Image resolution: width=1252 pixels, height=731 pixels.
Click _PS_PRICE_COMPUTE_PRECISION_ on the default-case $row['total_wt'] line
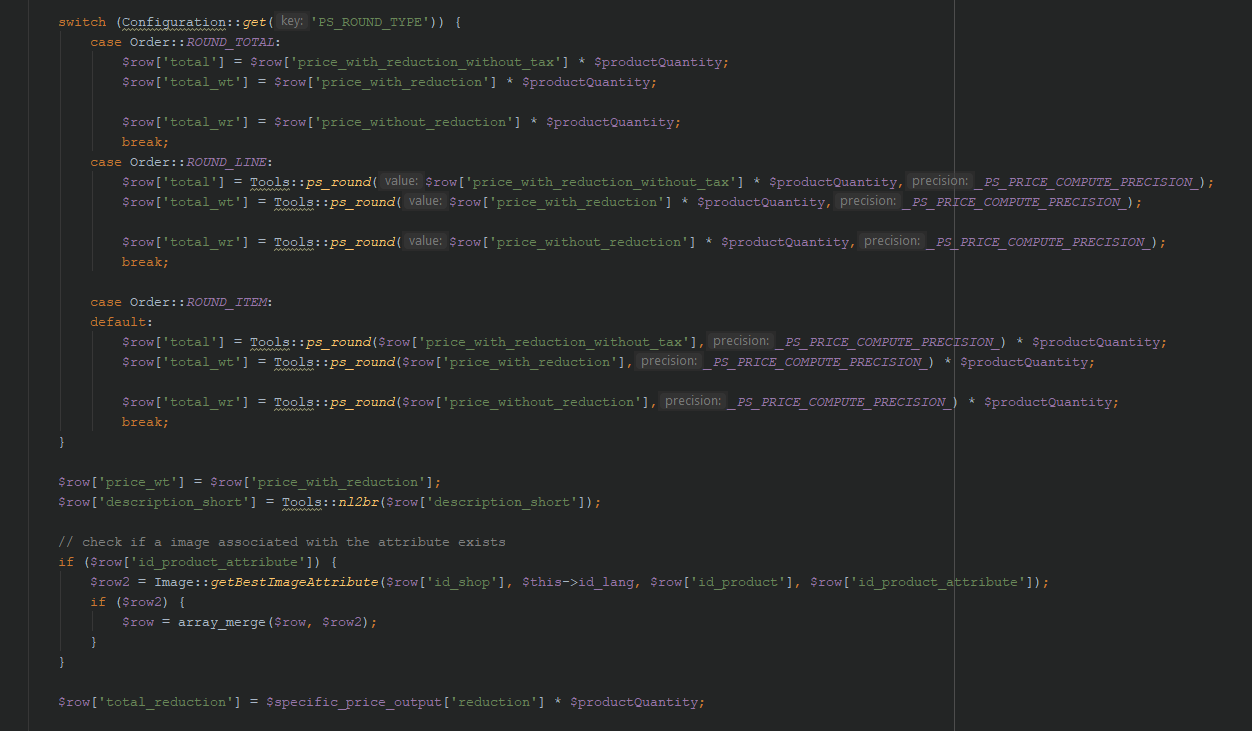[818, 362]
